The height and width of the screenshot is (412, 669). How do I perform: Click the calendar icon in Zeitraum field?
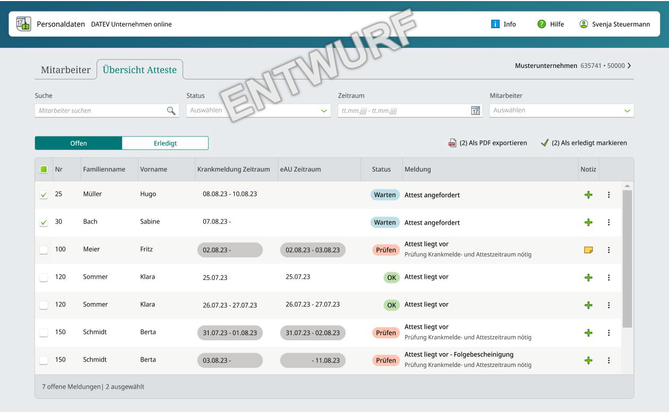476,111
